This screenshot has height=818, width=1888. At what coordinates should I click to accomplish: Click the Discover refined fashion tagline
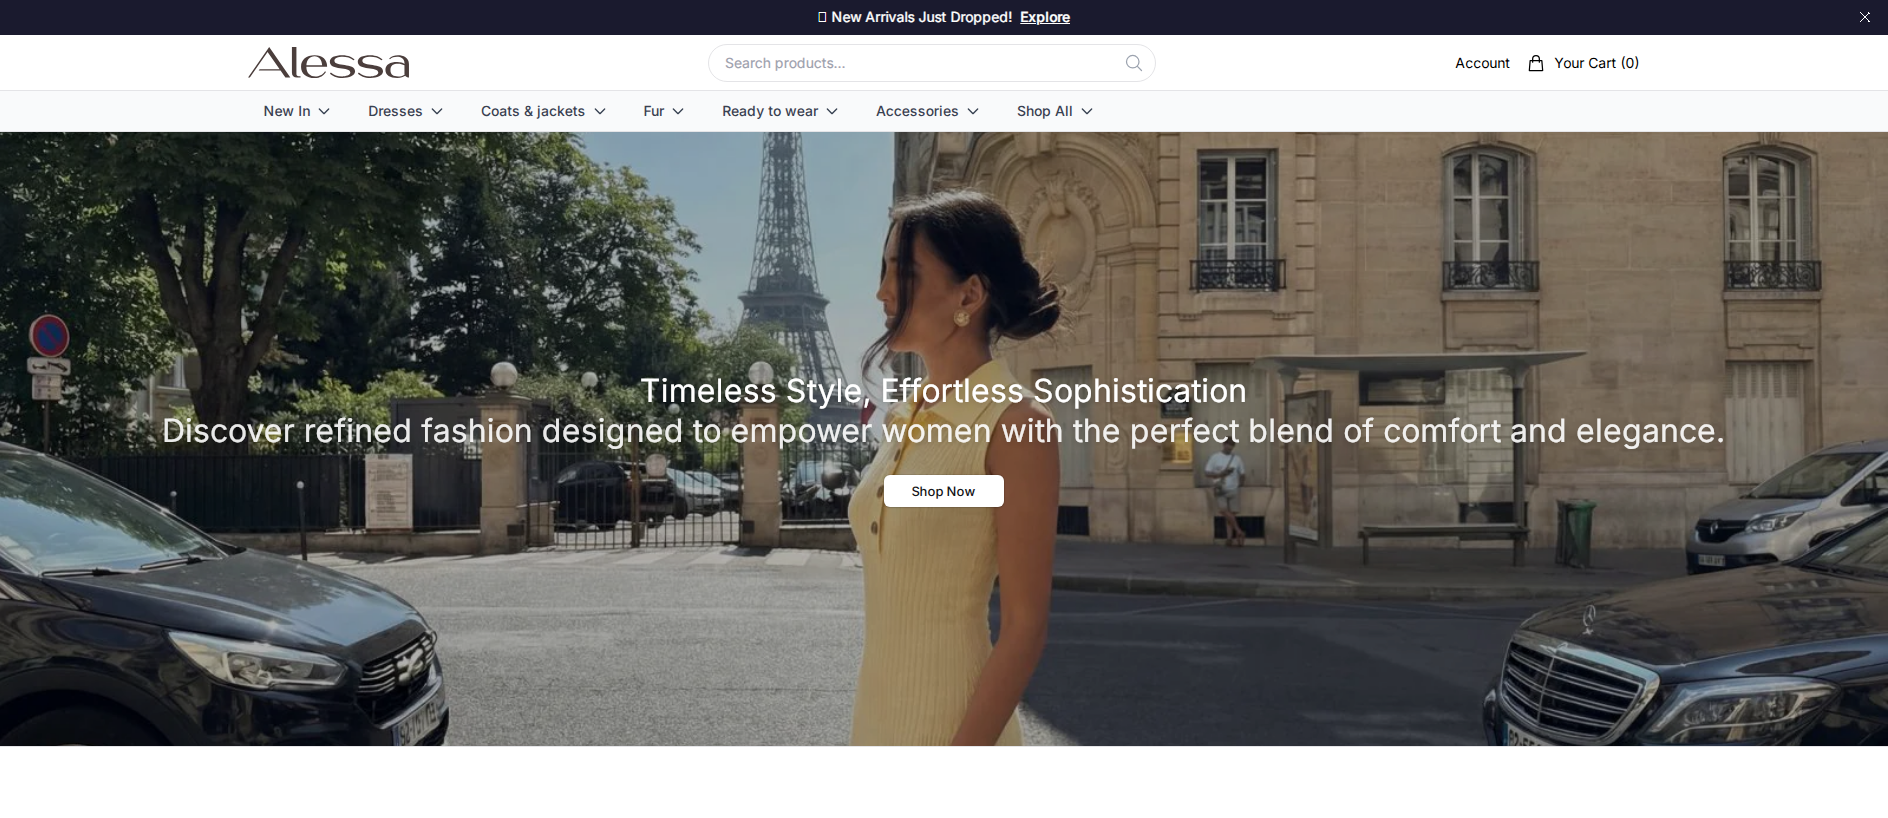tap(943, 431)
